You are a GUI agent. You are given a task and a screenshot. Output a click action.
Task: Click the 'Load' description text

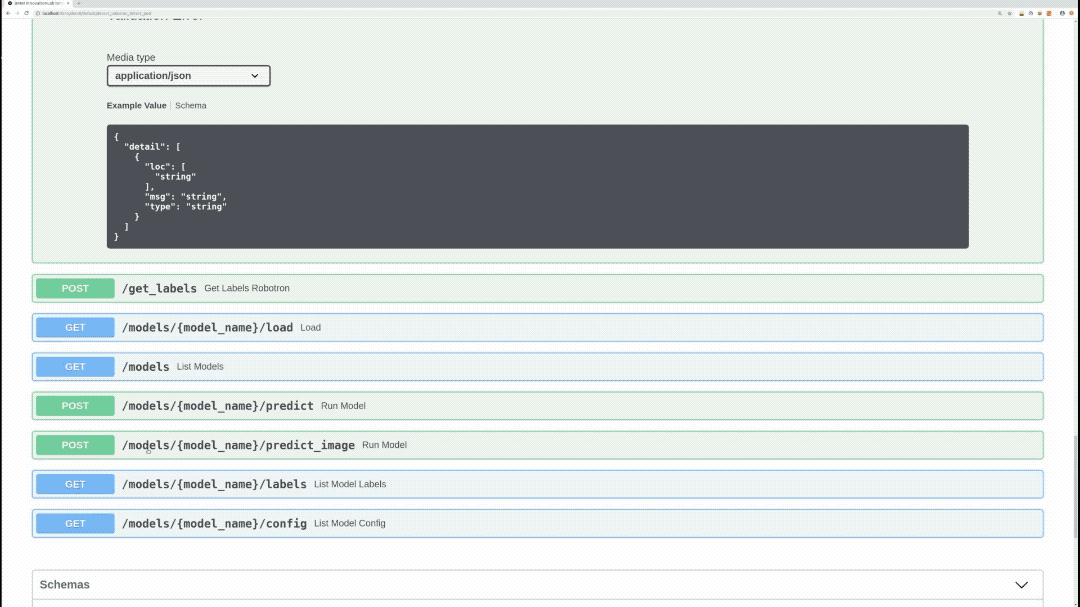coord(311,327)
